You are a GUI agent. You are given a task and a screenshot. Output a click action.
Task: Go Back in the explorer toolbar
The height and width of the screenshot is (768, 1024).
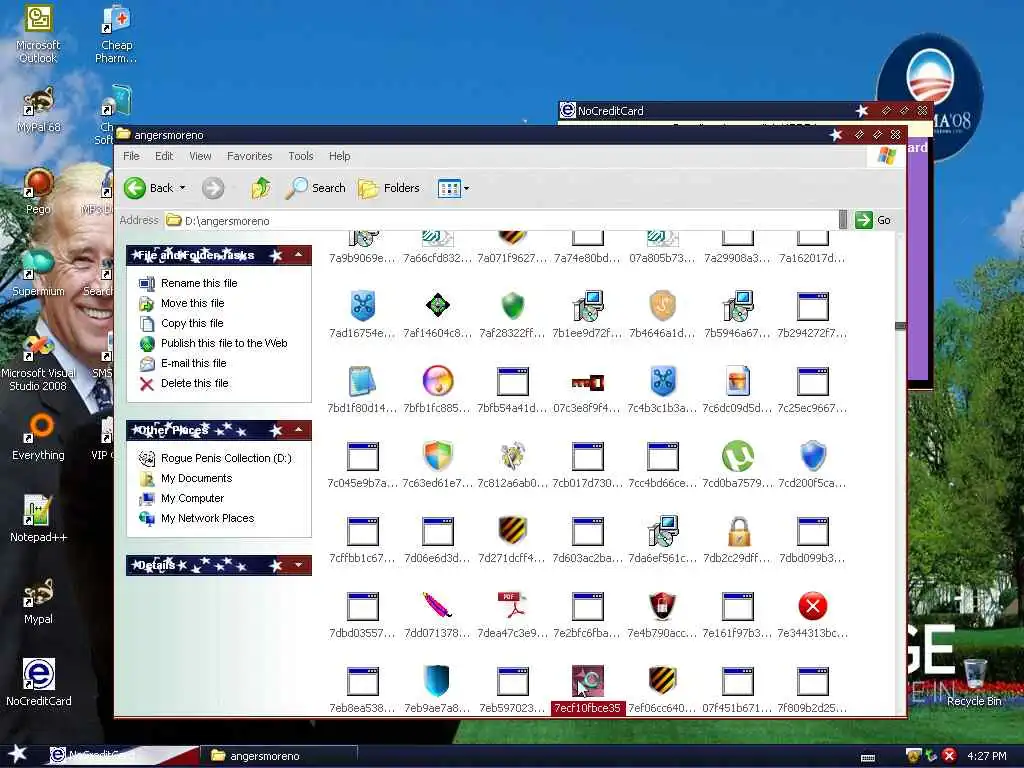[149, 188]
